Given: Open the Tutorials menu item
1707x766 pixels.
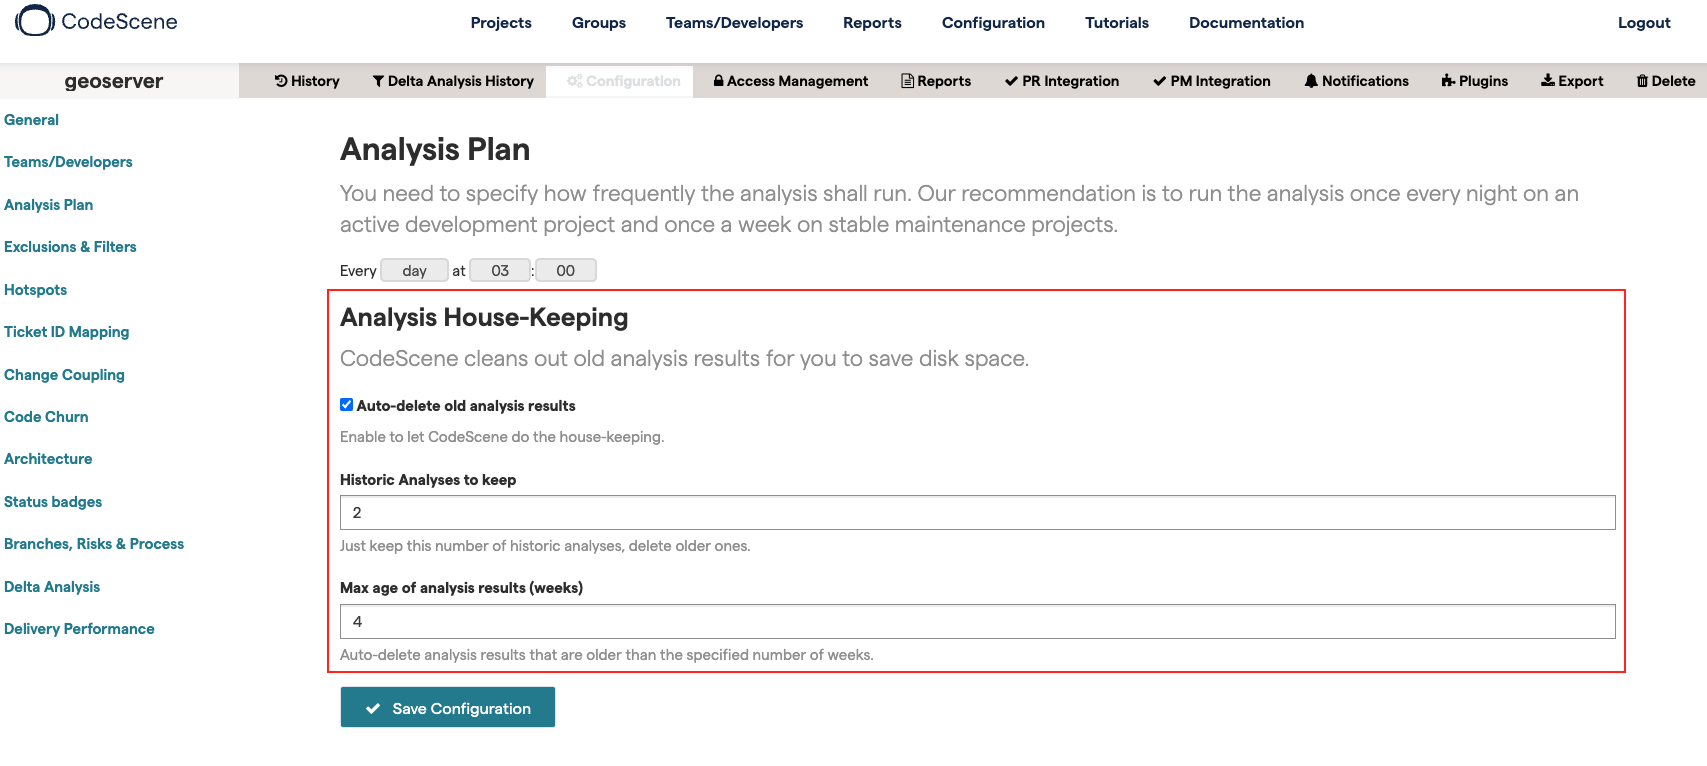Looking at the screenshot, I should coord(1116,22).
